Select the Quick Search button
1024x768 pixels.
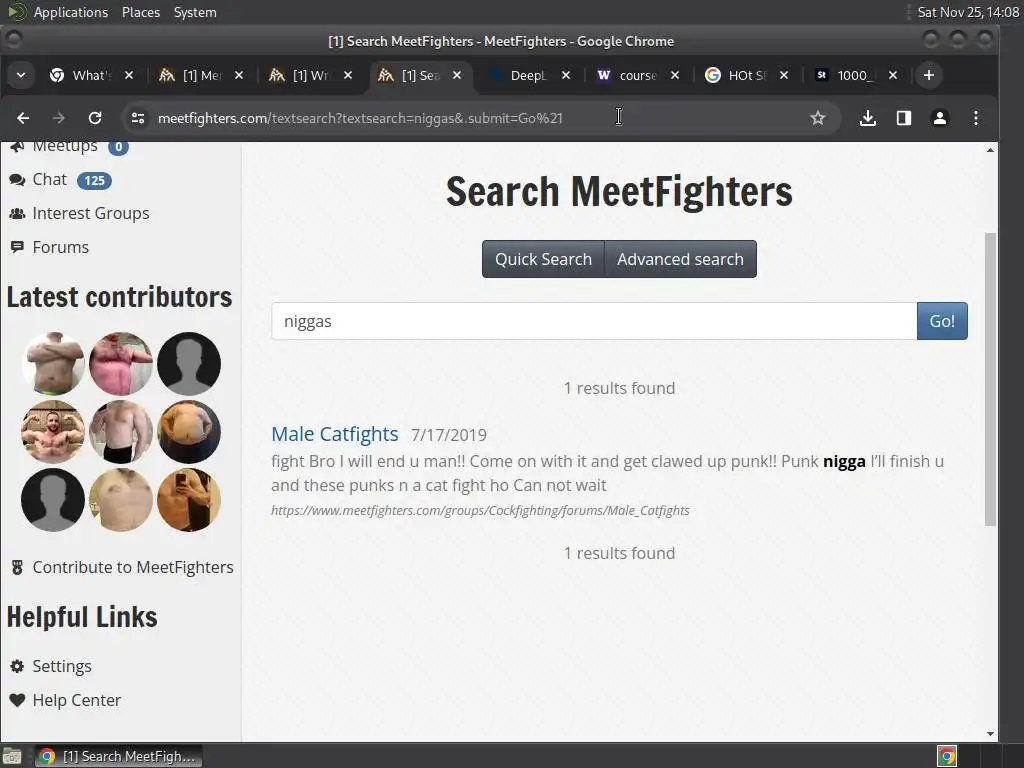coord(543,259)
